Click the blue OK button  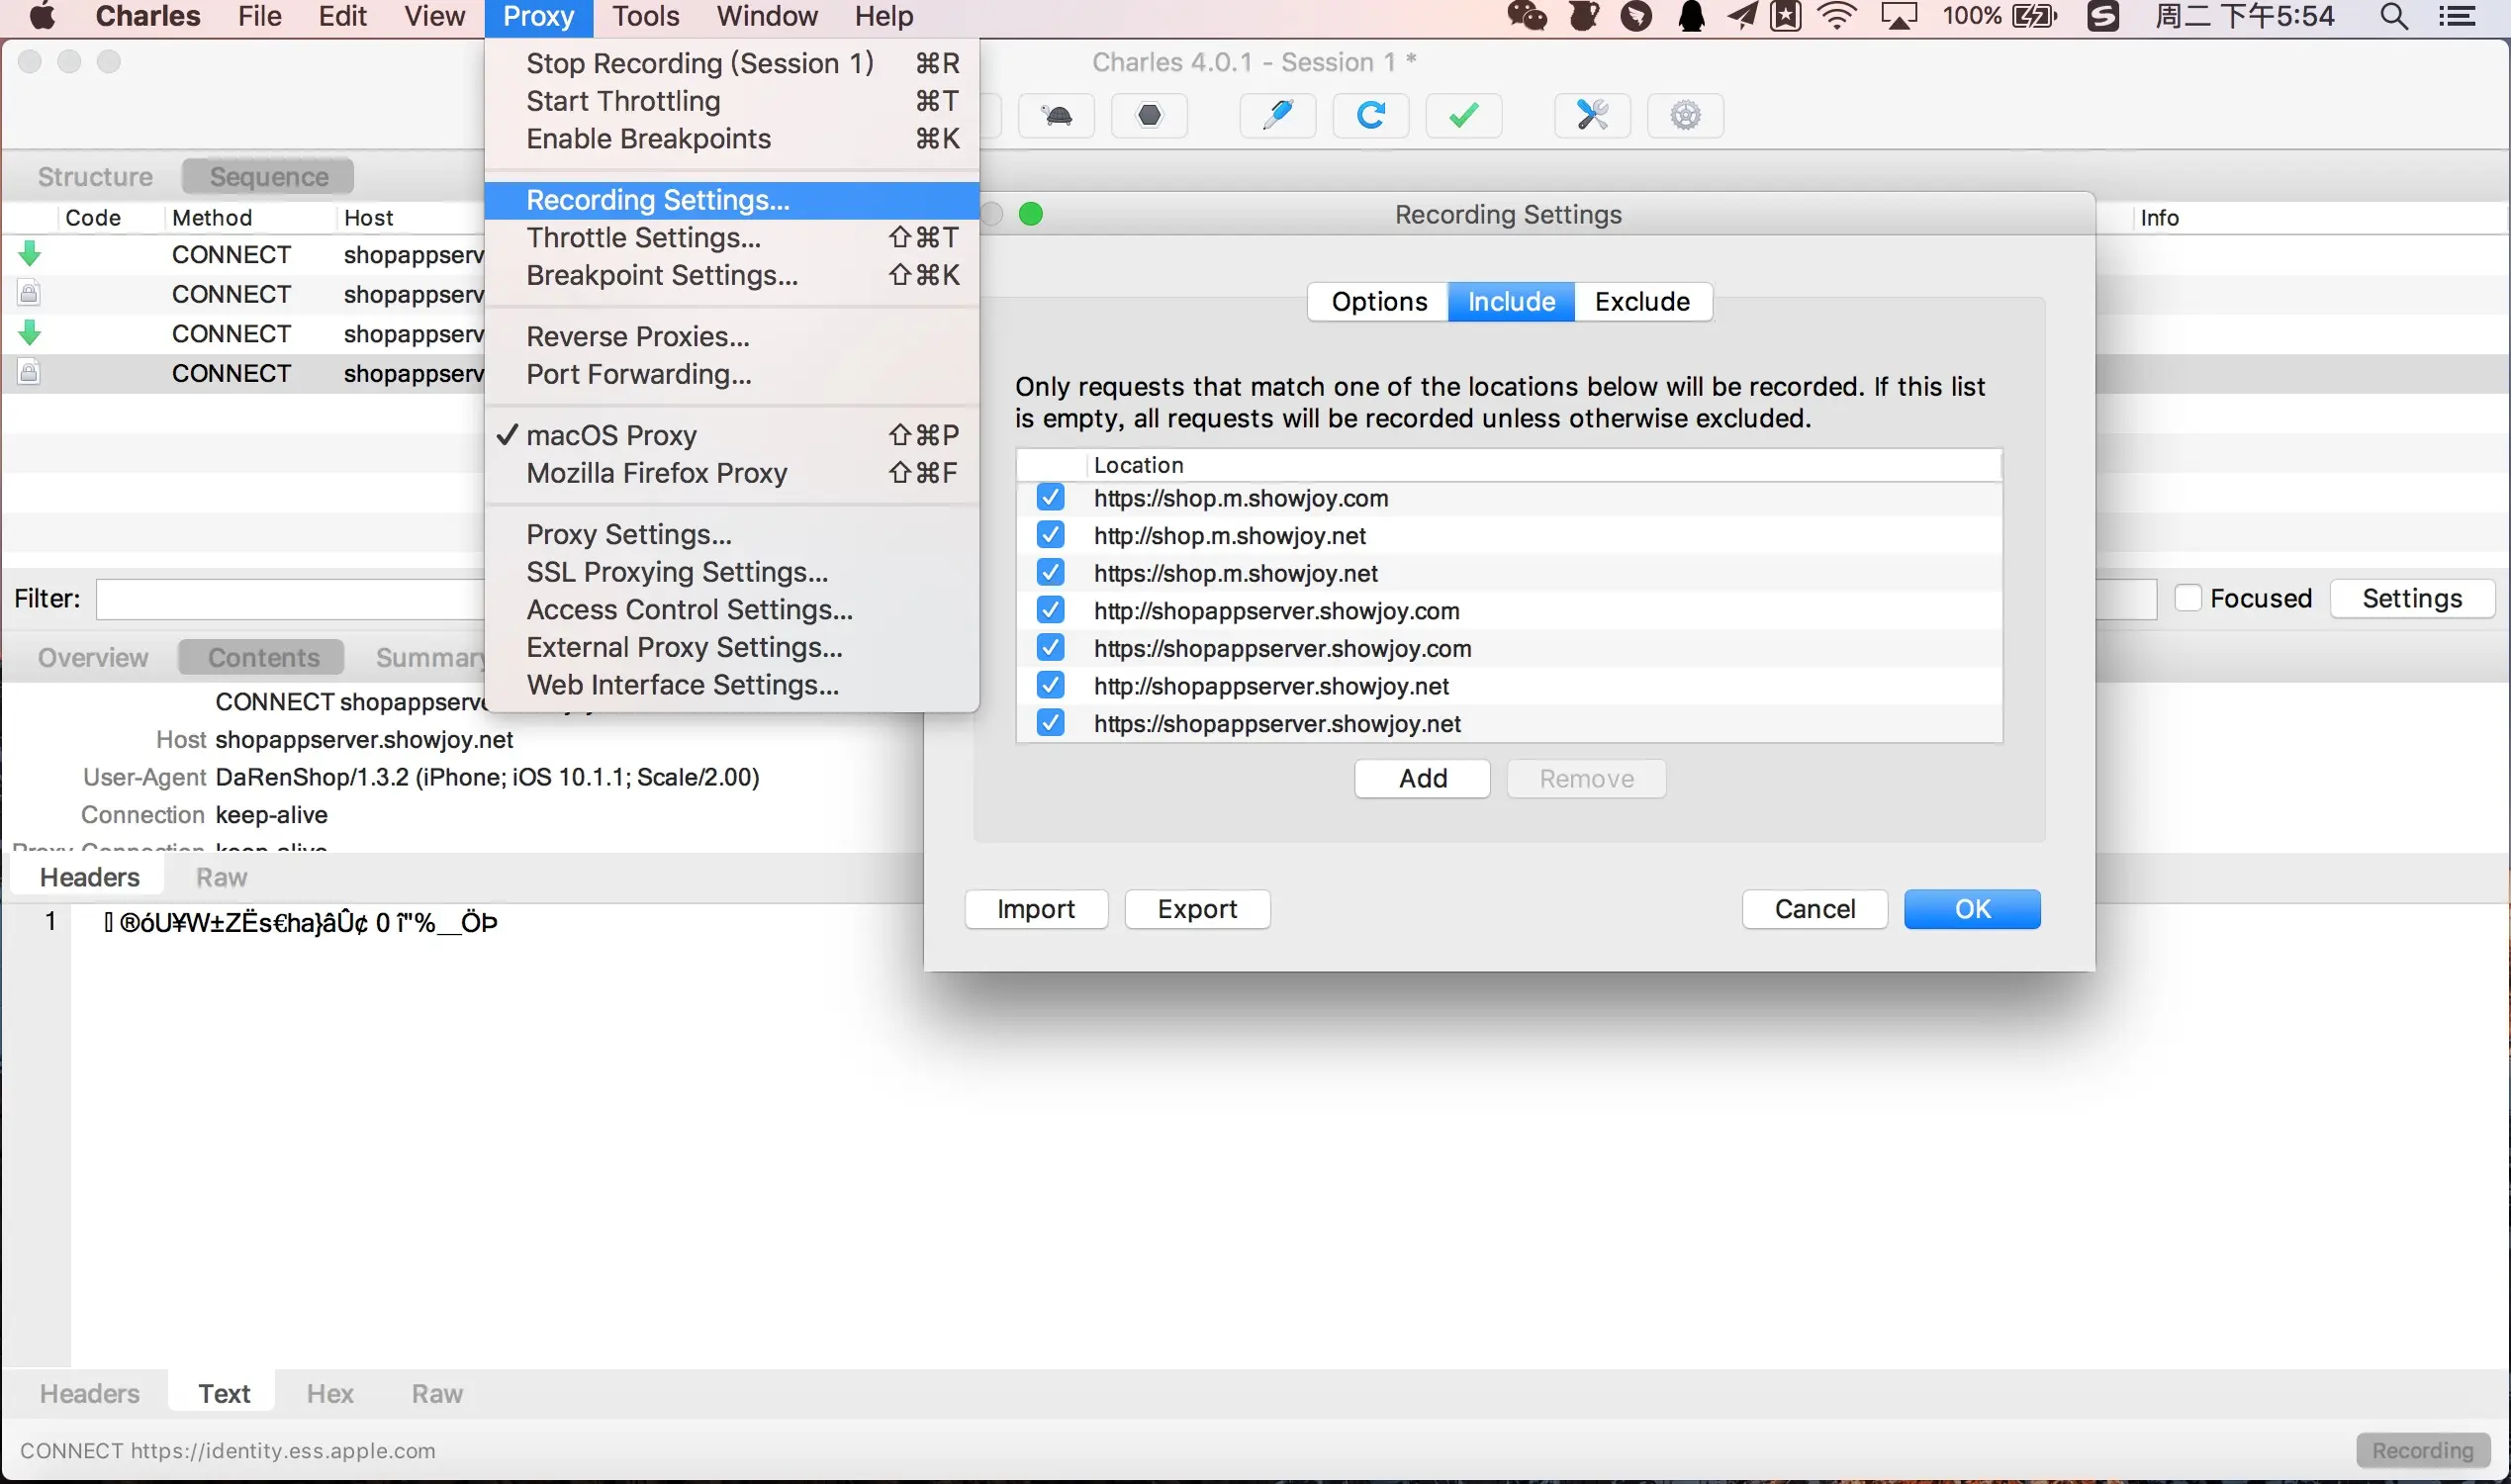[x=1971, y=909]
